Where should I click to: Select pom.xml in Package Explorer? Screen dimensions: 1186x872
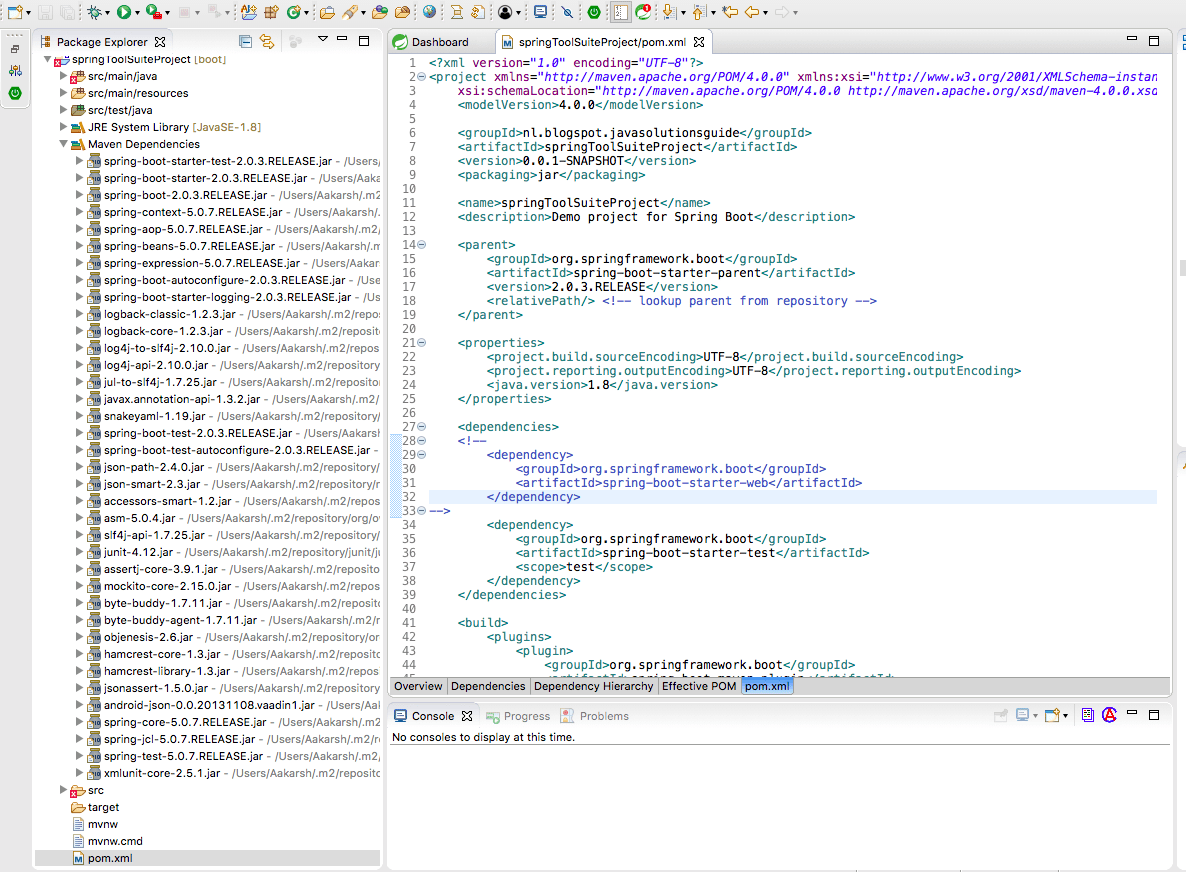click(110, 858)
